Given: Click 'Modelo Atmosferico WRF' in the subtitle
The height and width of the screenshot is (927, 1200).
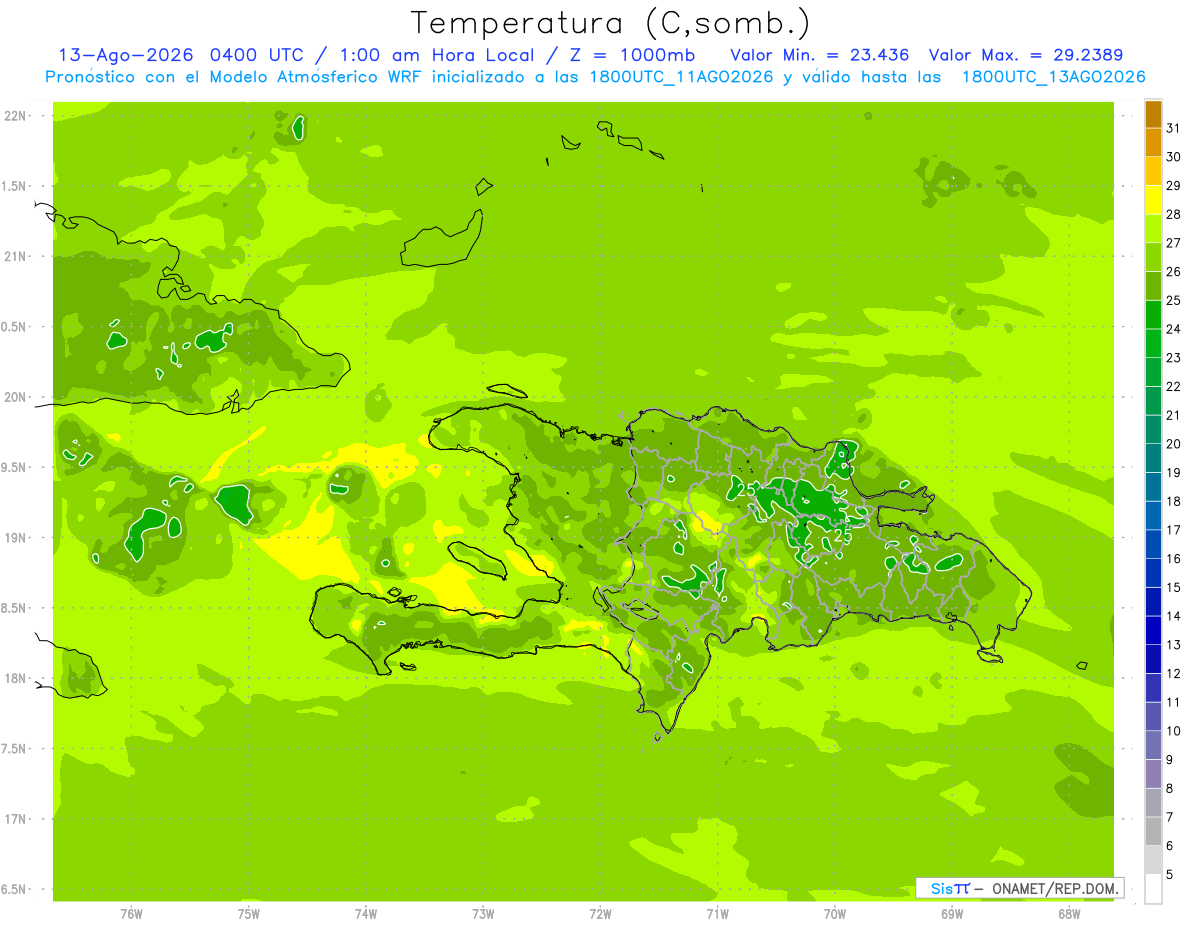Looking at the screenshot, I should 314,77.
